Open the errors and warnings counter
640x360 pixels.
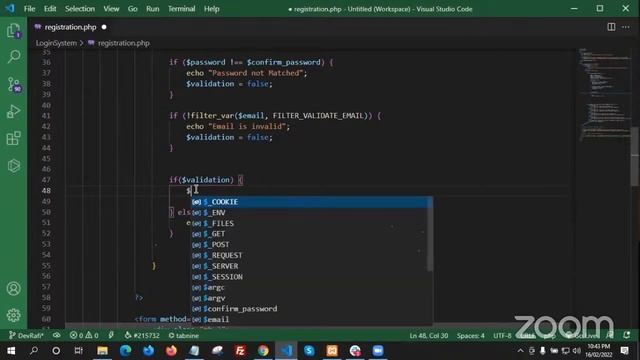pos(84,336)
